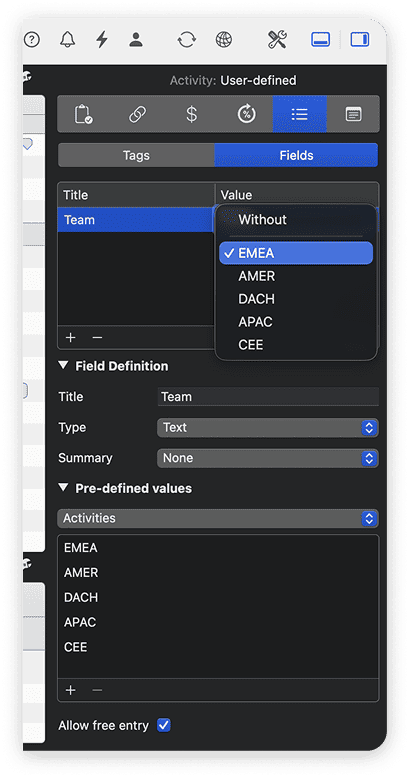The height and width of the screenshot is (778, 410).
Task: Switch to the Tags tab
Action: pyautogui.click(x=136, y=155)
